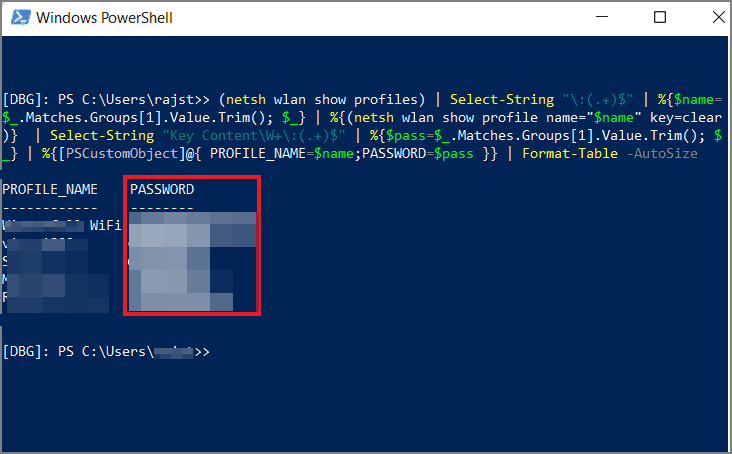This screenshot has height=454, width=732.
Task: Maximize the PowerShell window
Action: click(659, 18)
